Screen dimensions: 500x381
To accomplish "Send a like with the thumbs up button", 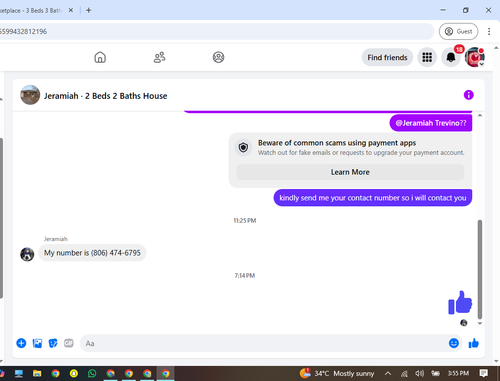I will pyautogui.click(x=473, y=343).
